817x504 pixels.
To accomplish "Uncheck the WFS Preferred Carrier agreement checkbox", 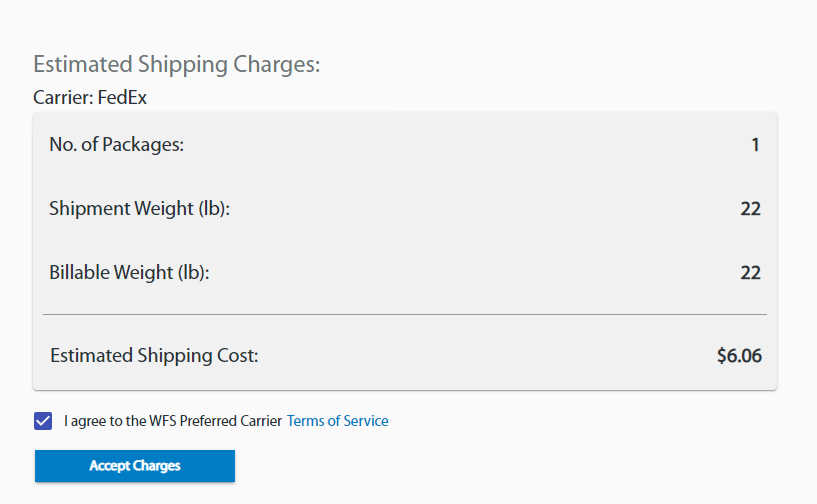I will tap(43, 421).
